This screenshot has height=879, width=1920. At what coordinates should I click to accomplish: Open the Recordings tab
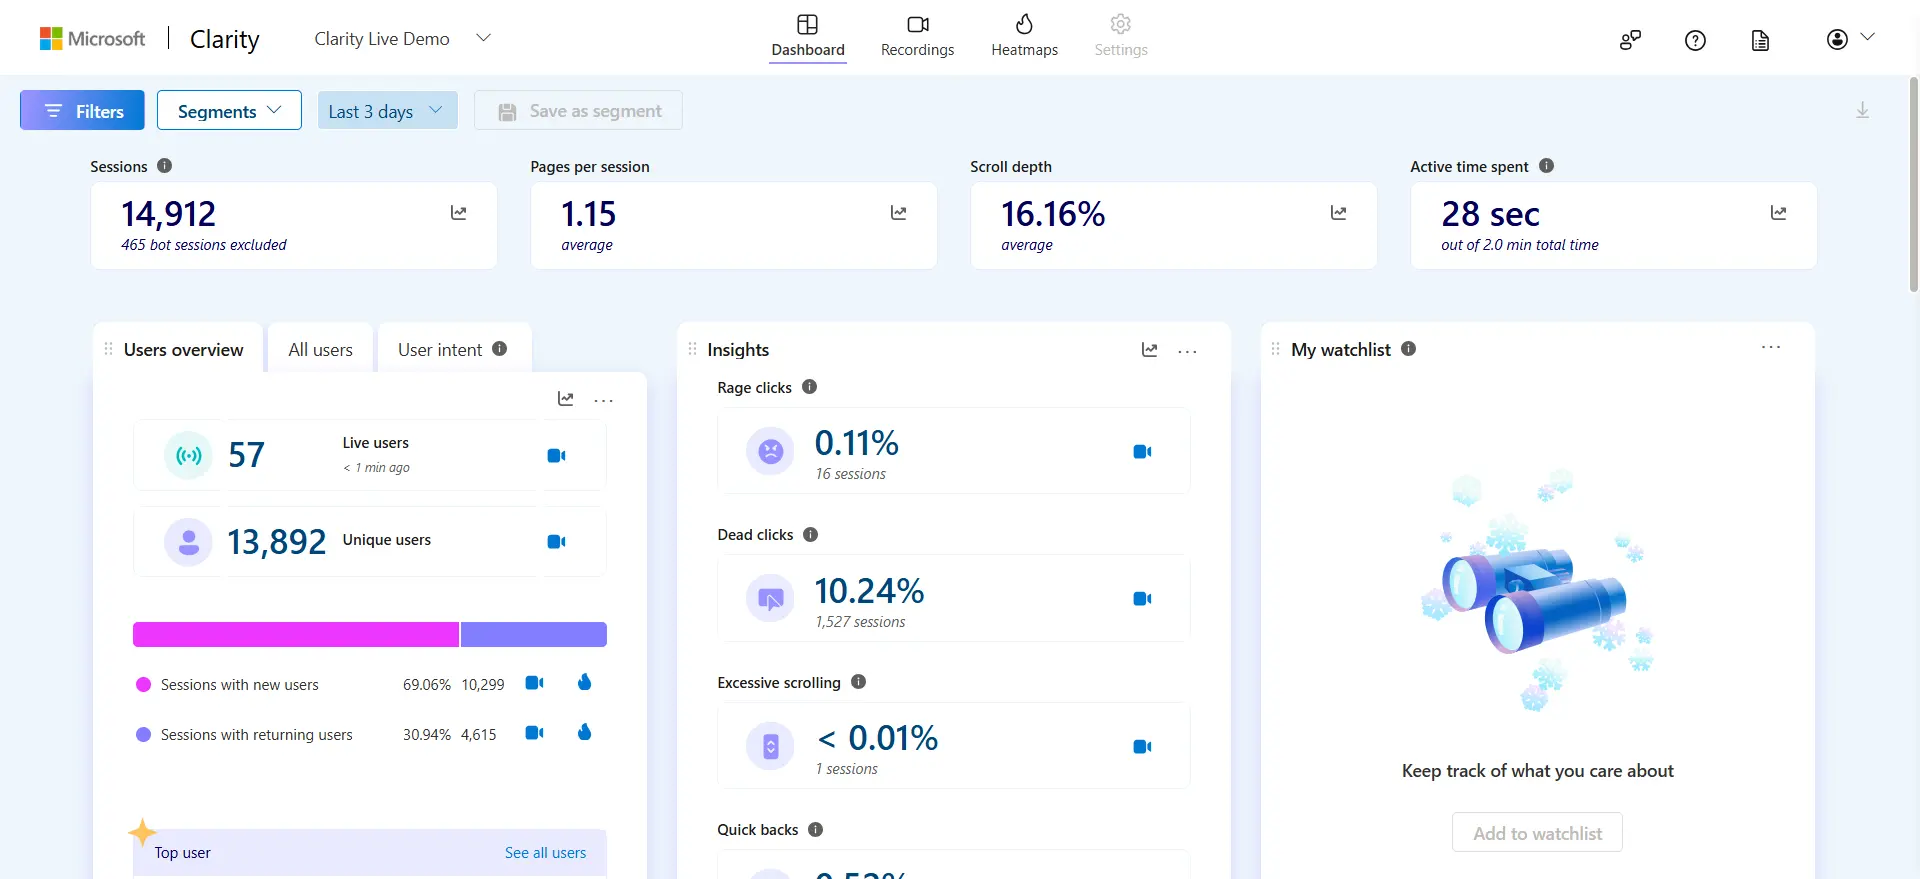click(x=917, y=37)
